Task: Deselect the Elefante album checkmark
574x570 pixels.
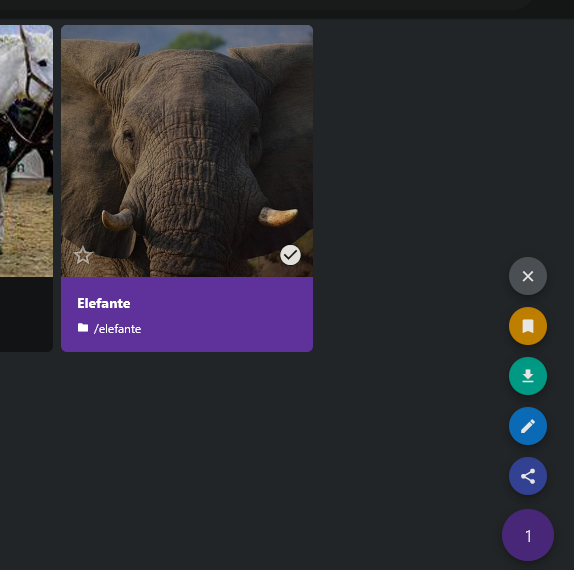Action: tap(290, 255)
